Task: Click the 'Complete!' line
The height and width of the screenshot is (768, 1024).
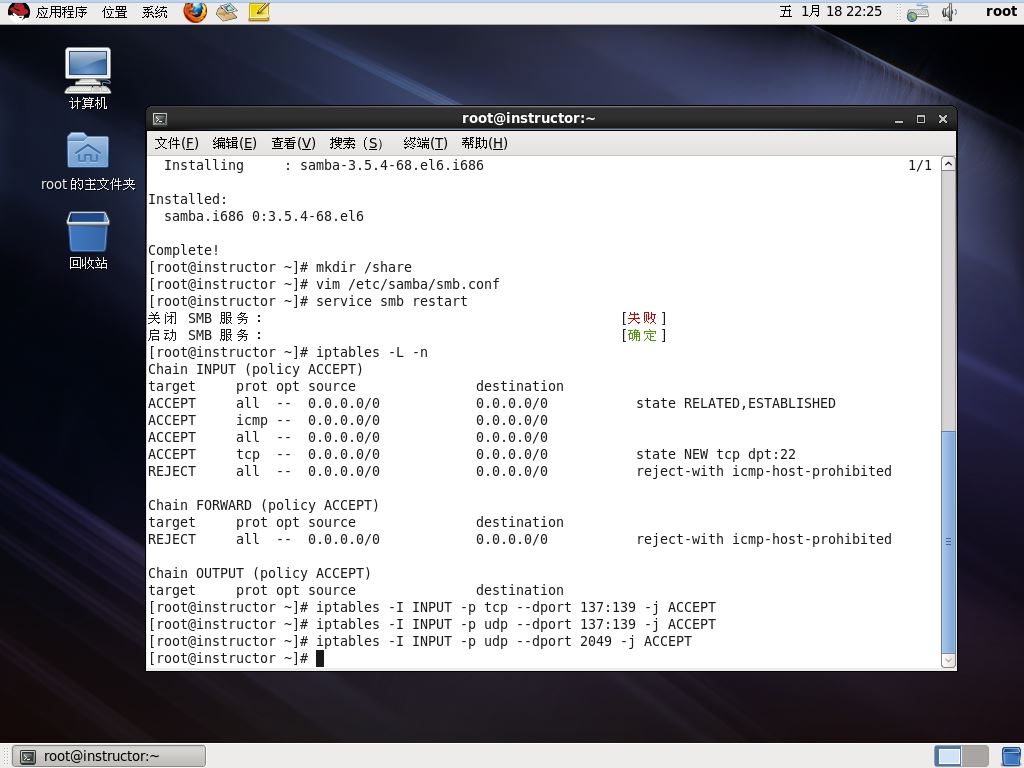Action: (184, 250)
